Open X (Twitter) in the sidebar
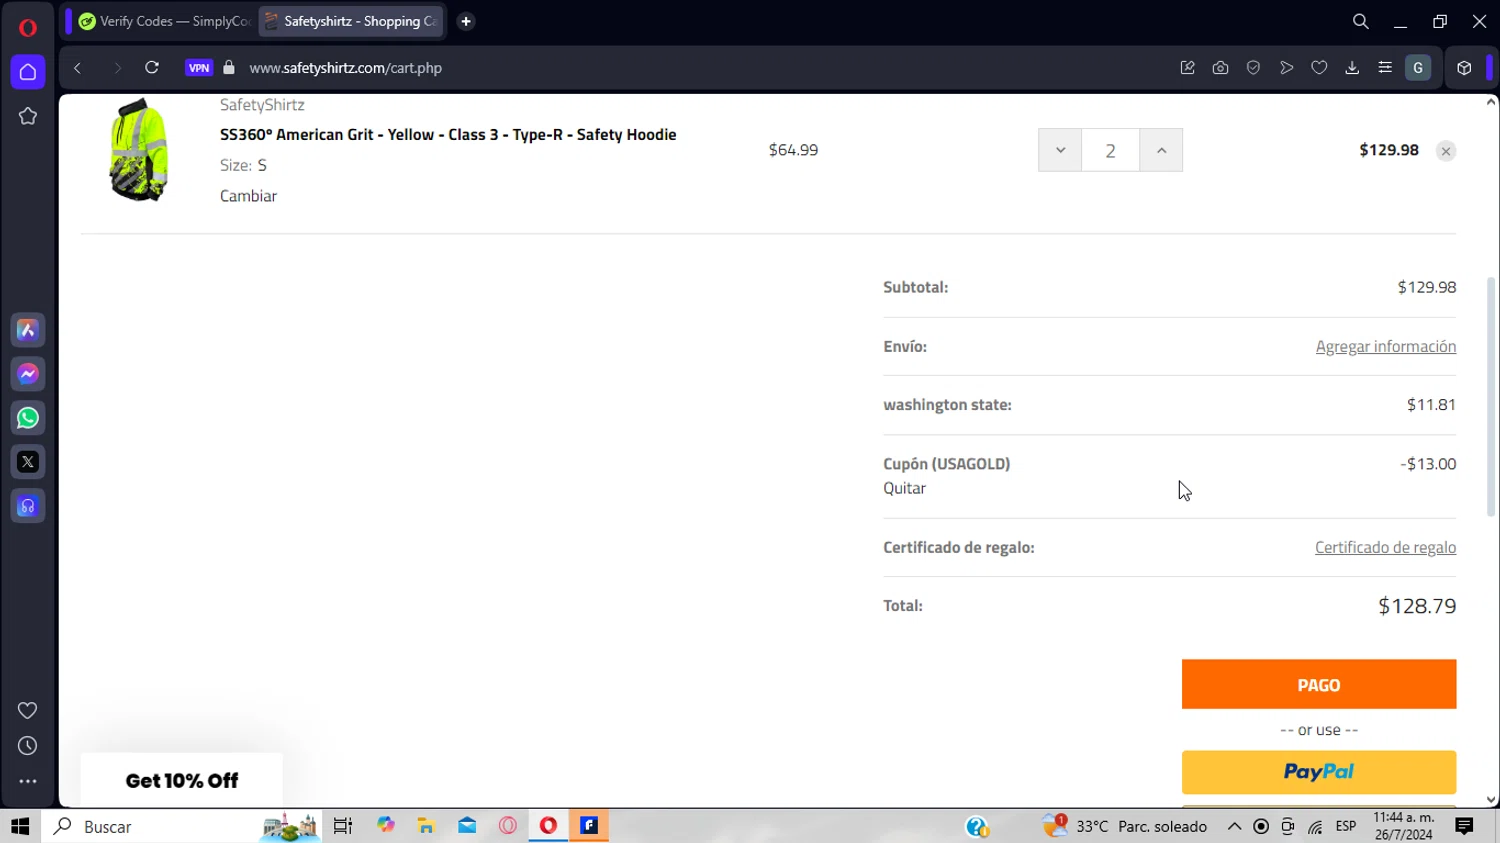The width and height of the screenshot is (1500, 843). (28, 462)
